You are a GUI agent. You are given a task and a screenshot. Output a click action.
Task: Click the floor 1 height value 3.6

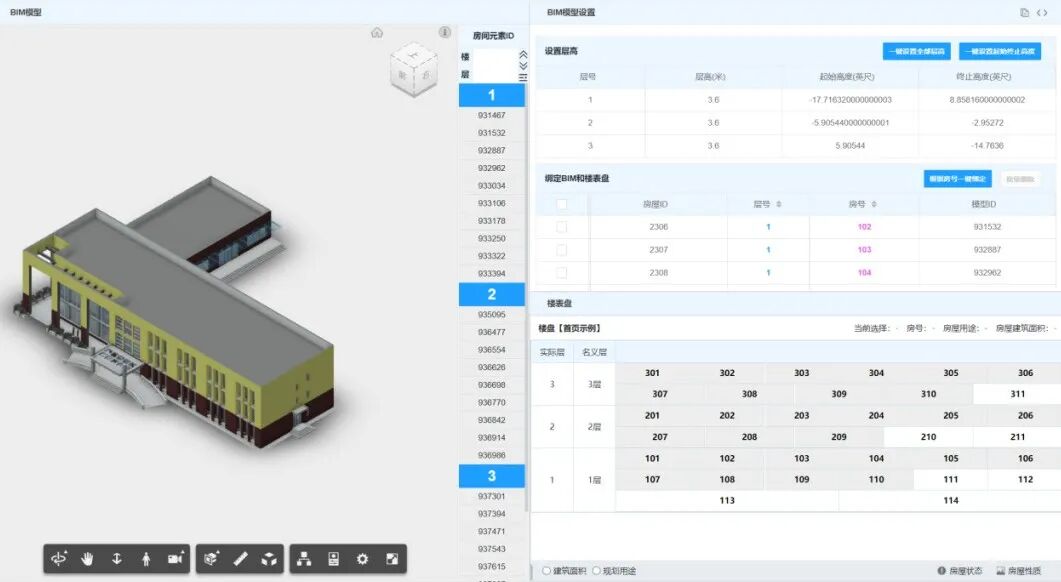click(x=713, y=99)
